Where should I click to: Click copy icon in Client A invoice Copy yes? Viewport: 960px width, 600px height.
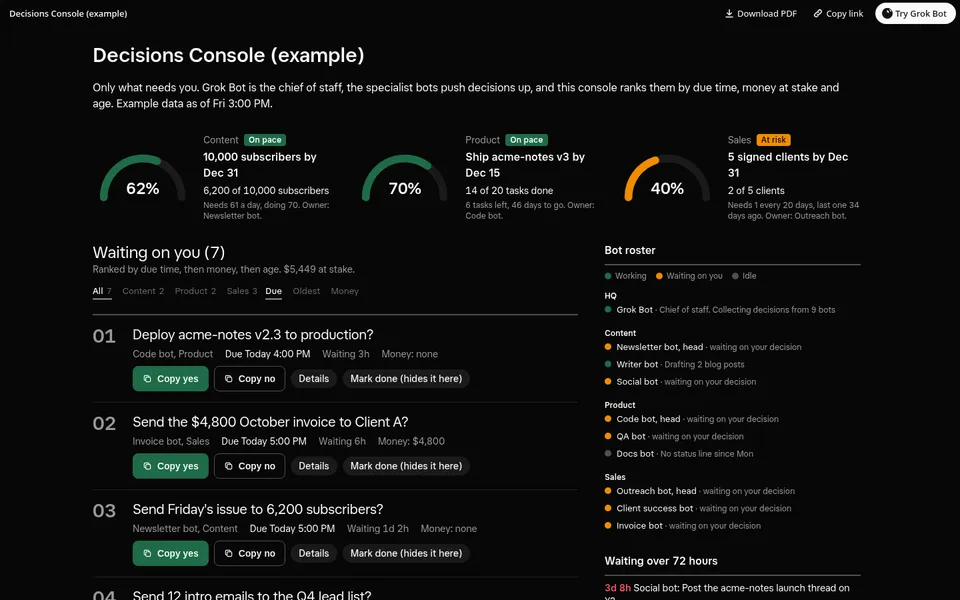point(147,466)
